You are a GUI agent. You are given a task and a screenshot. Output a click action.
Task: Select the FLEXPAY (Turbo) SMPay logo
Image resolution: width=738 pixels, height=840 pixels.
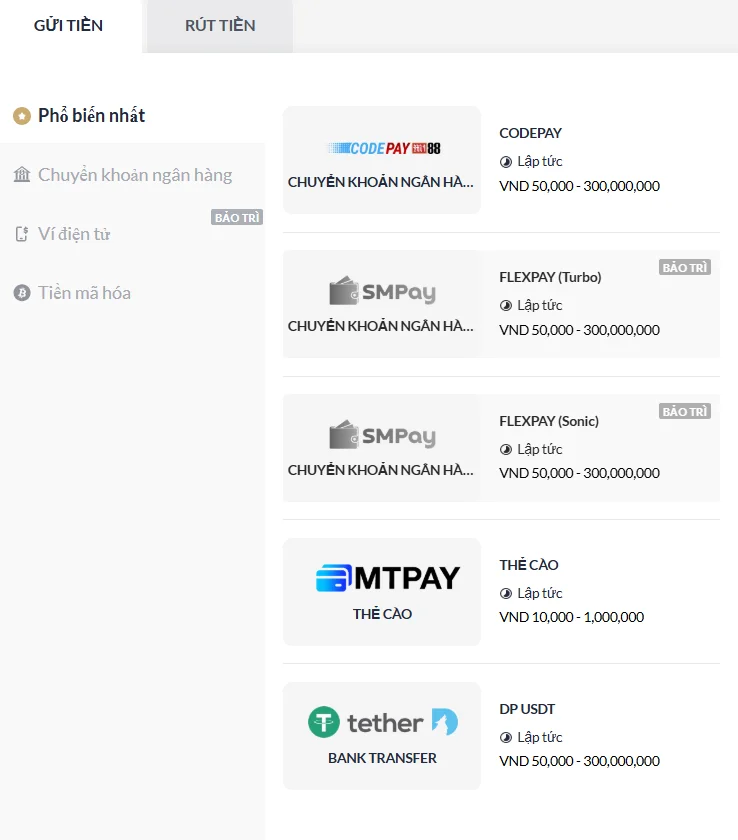382,292
